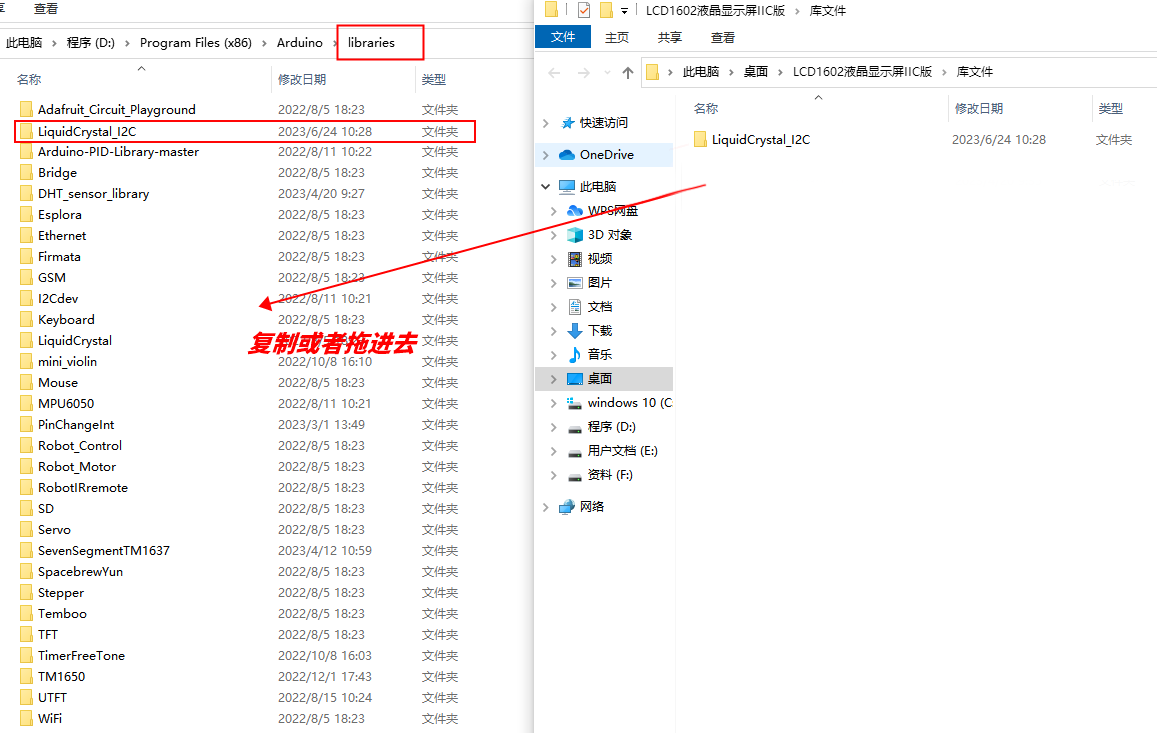Click 桌面 in the navigation pane
1157x733 pixels.
coord(598,378)
